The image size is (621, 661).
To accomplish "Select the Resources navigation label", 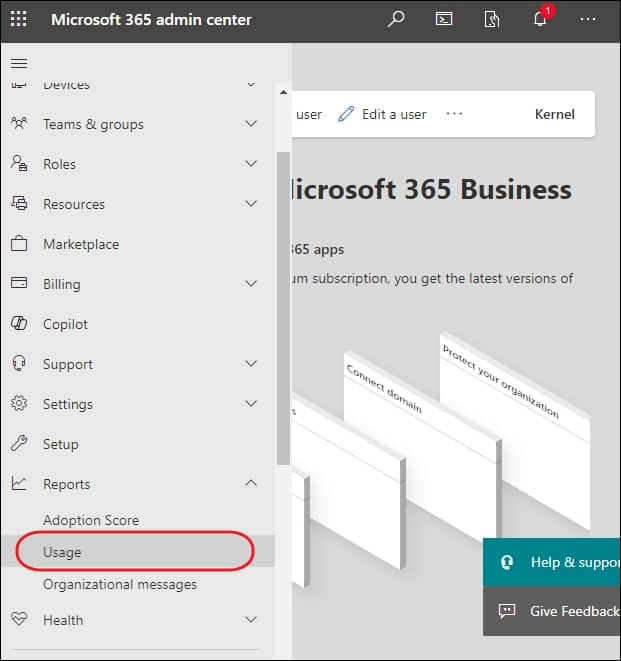I will 74,204.
